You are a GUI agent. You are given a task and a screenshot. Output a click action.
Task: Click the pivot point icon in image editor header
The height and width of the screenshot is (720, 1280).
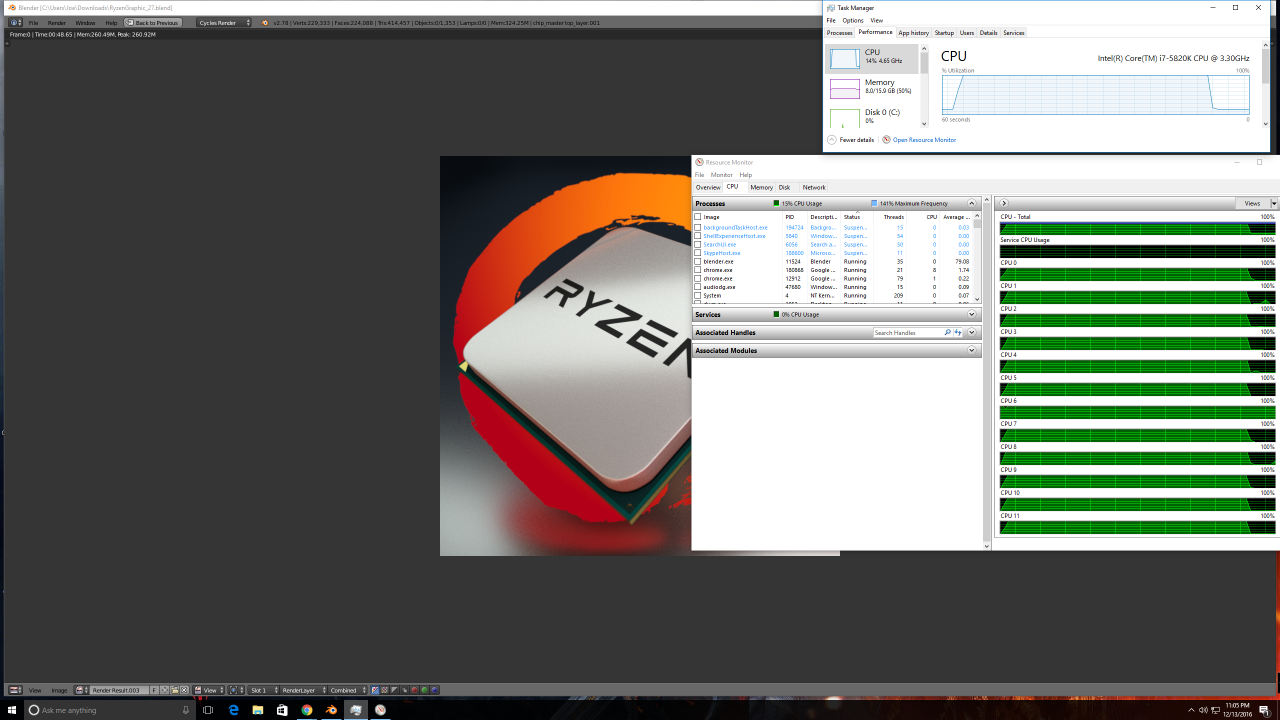pos(236,690)
